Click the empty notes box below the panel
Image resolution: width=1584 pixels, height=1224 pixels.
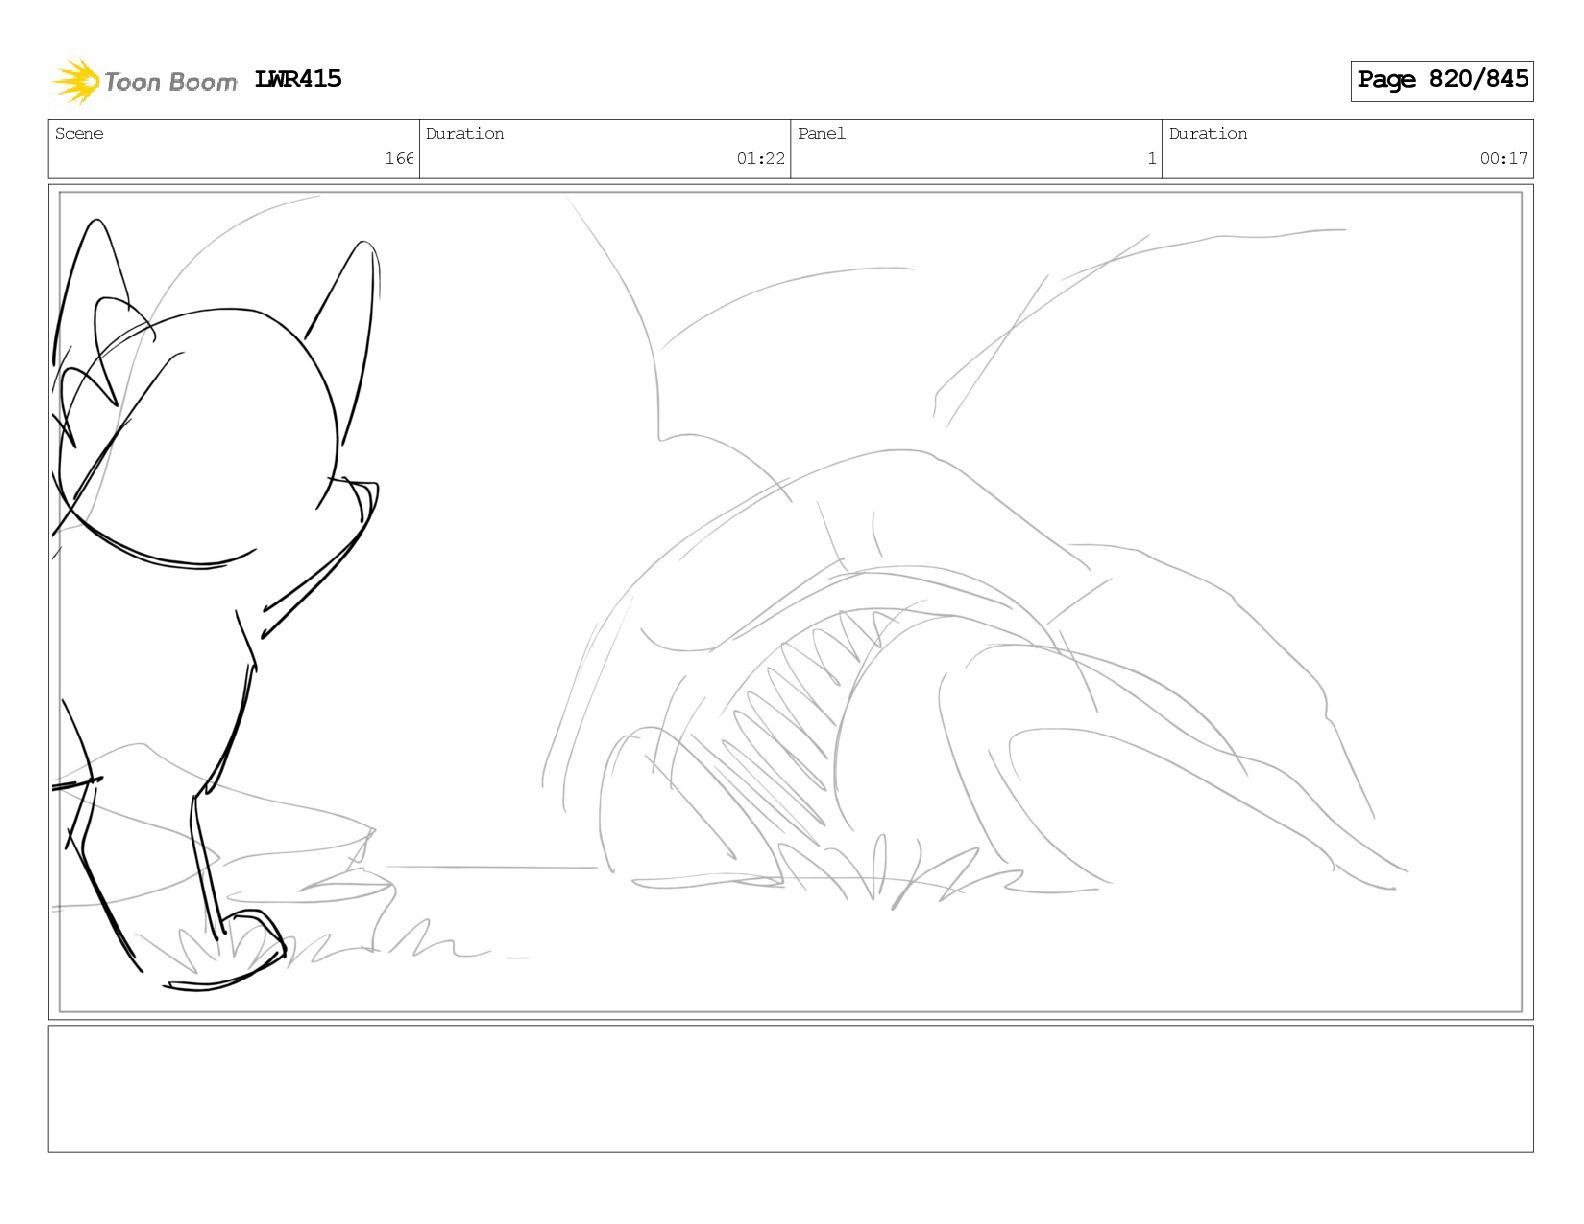pos(790,1089)
